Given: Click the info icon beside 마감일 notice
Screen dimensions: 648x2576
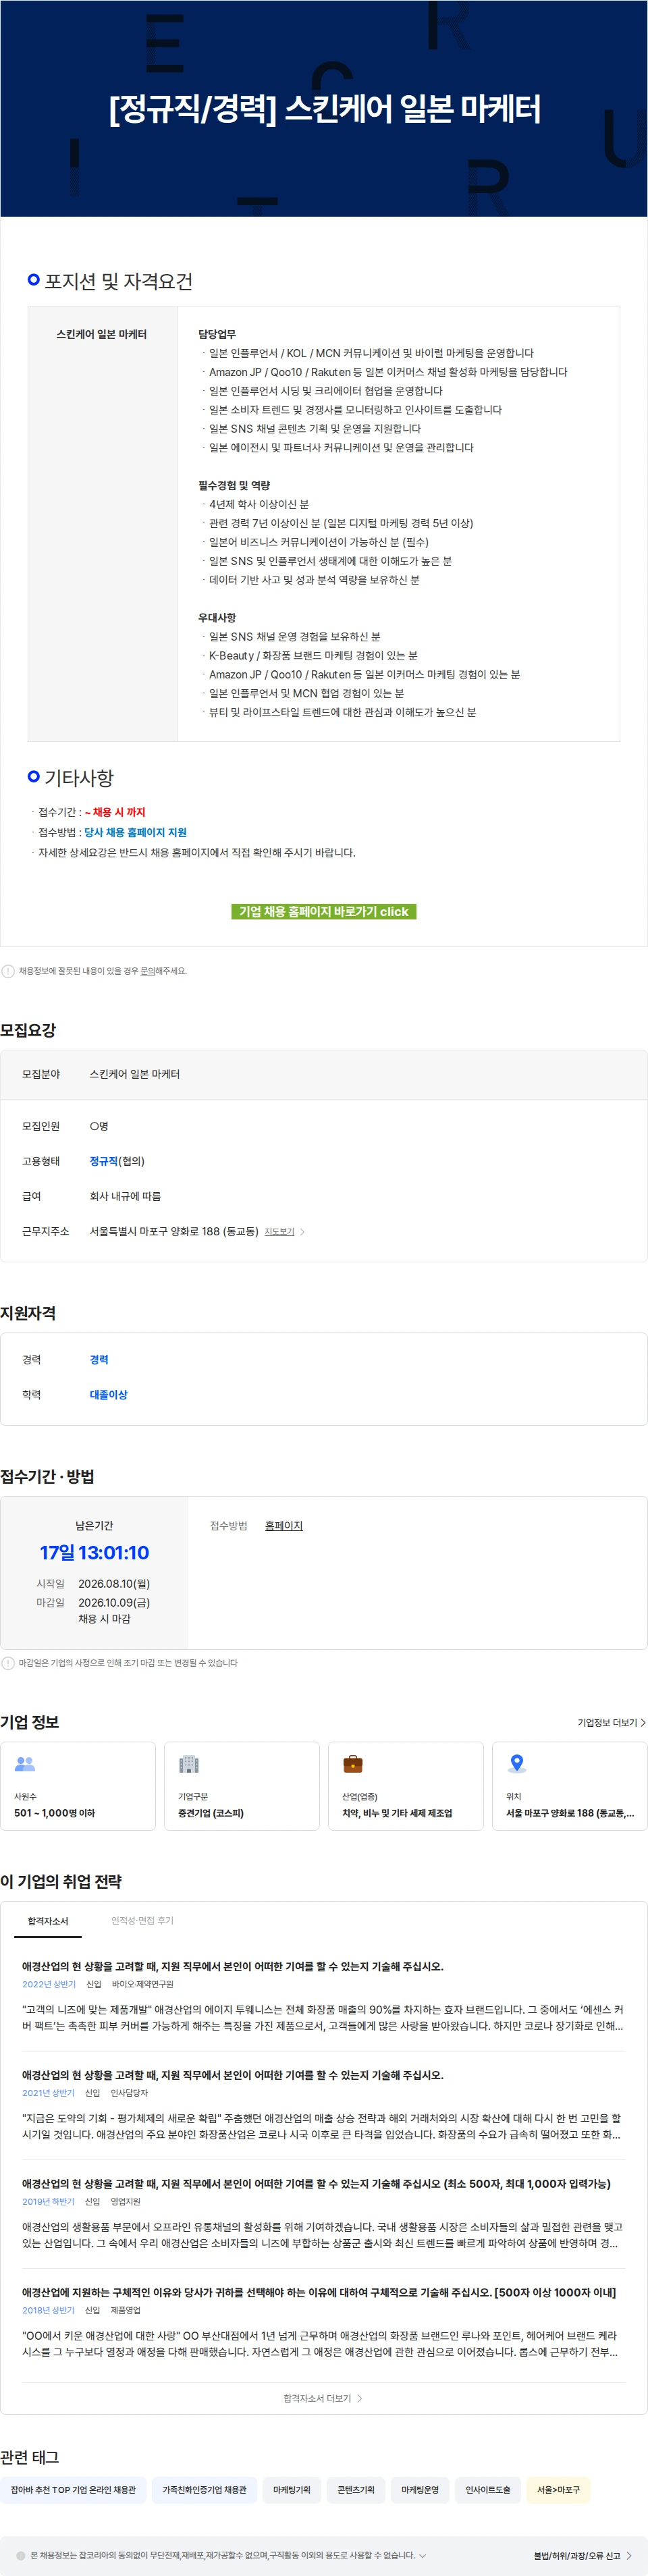Looking at the screenshot, I should [8, 1663].
